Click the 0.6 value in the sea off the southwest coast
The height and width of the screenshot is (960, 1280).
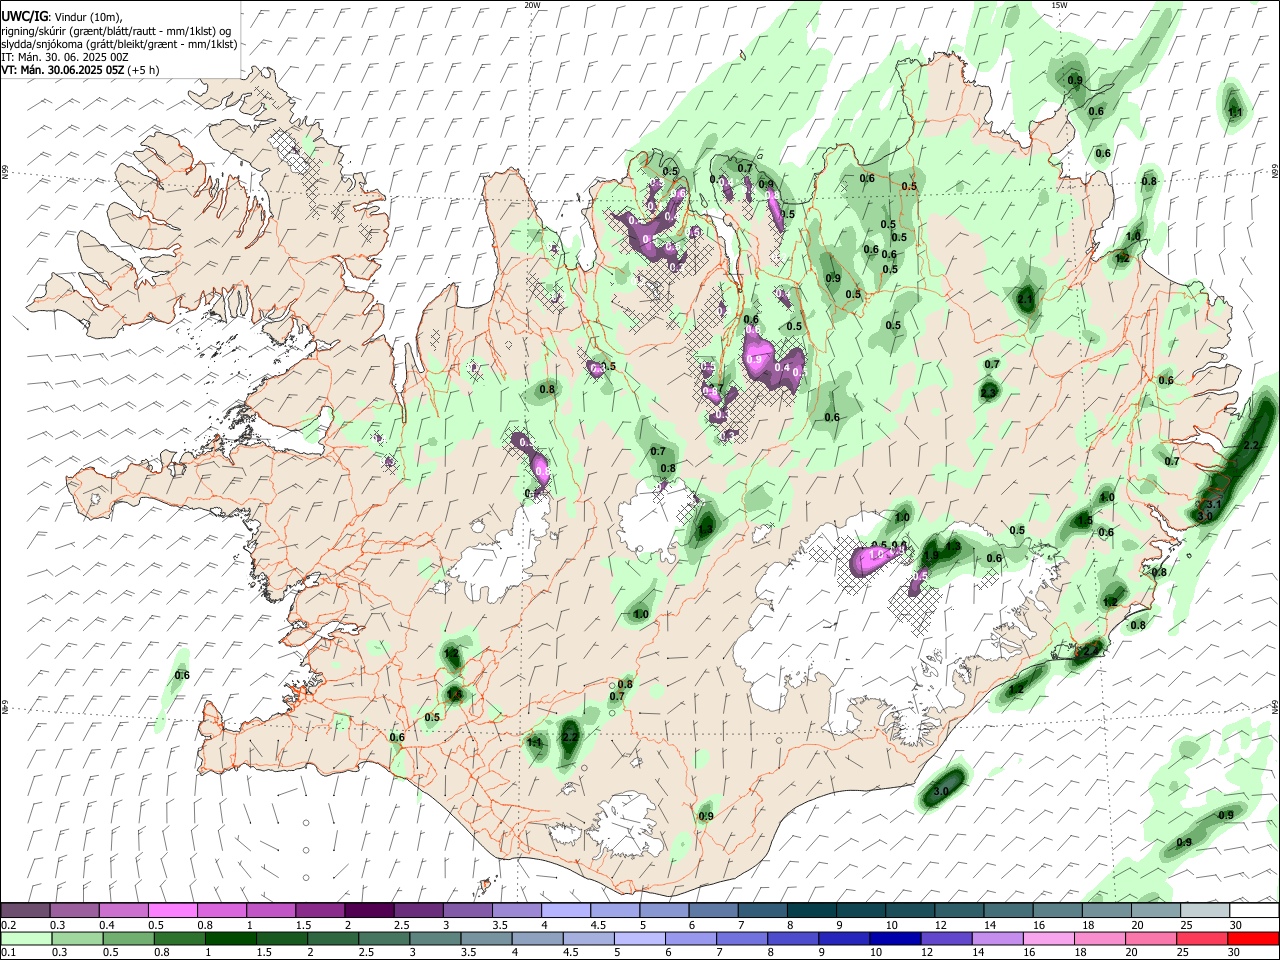[x=182, y=675]
